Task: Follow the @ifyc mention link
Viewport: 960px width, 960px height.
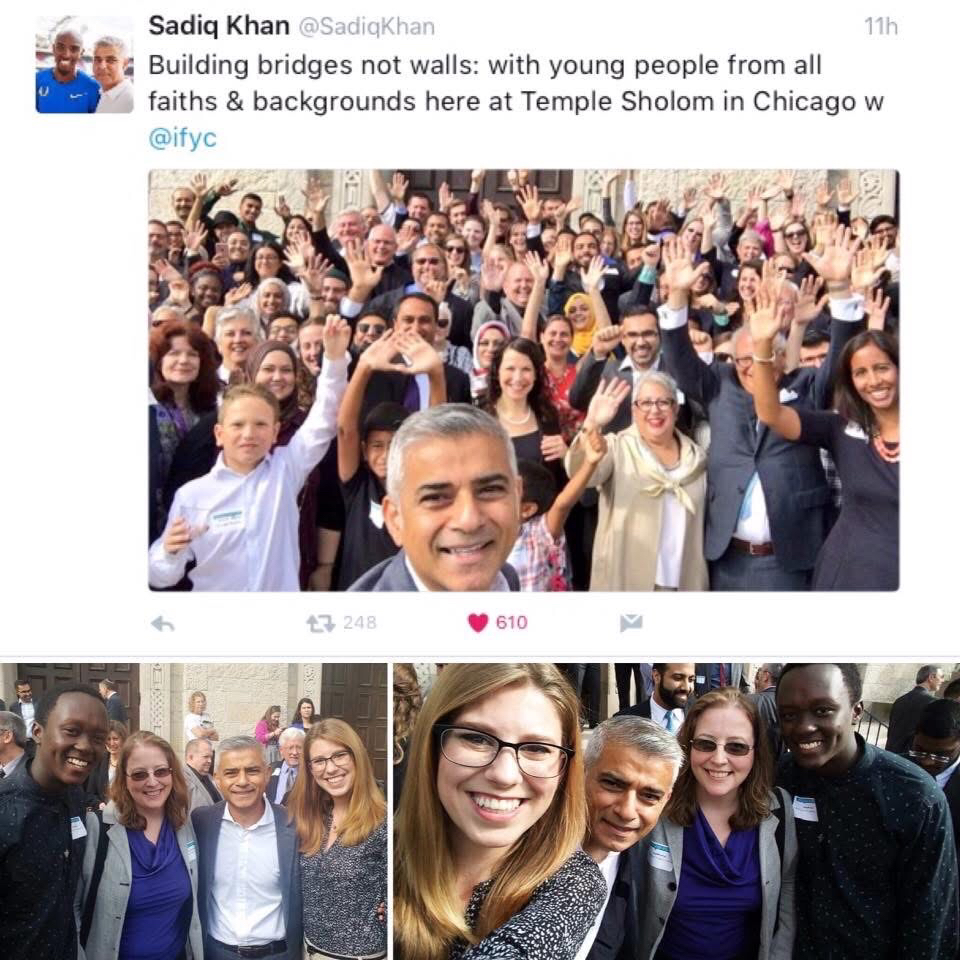Action: coord(182,138)
